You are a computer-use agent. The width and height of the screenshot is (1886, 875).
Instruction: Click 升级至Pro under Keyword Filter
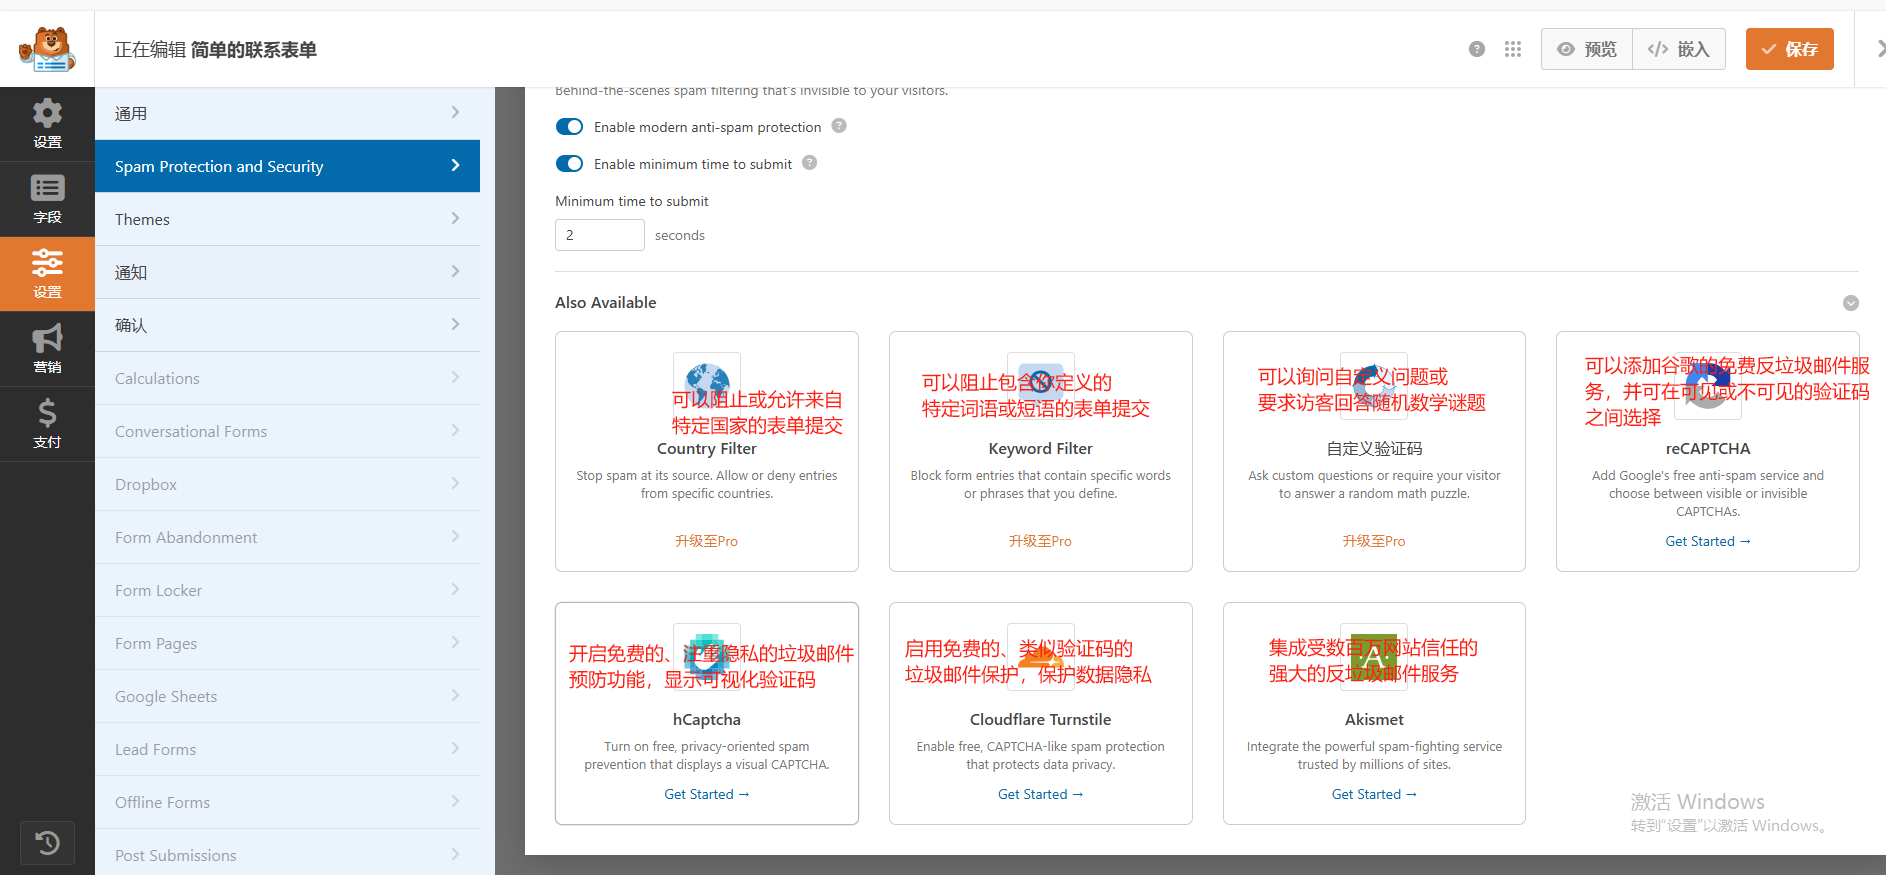pyautogui.click(x=1040, y=541)
